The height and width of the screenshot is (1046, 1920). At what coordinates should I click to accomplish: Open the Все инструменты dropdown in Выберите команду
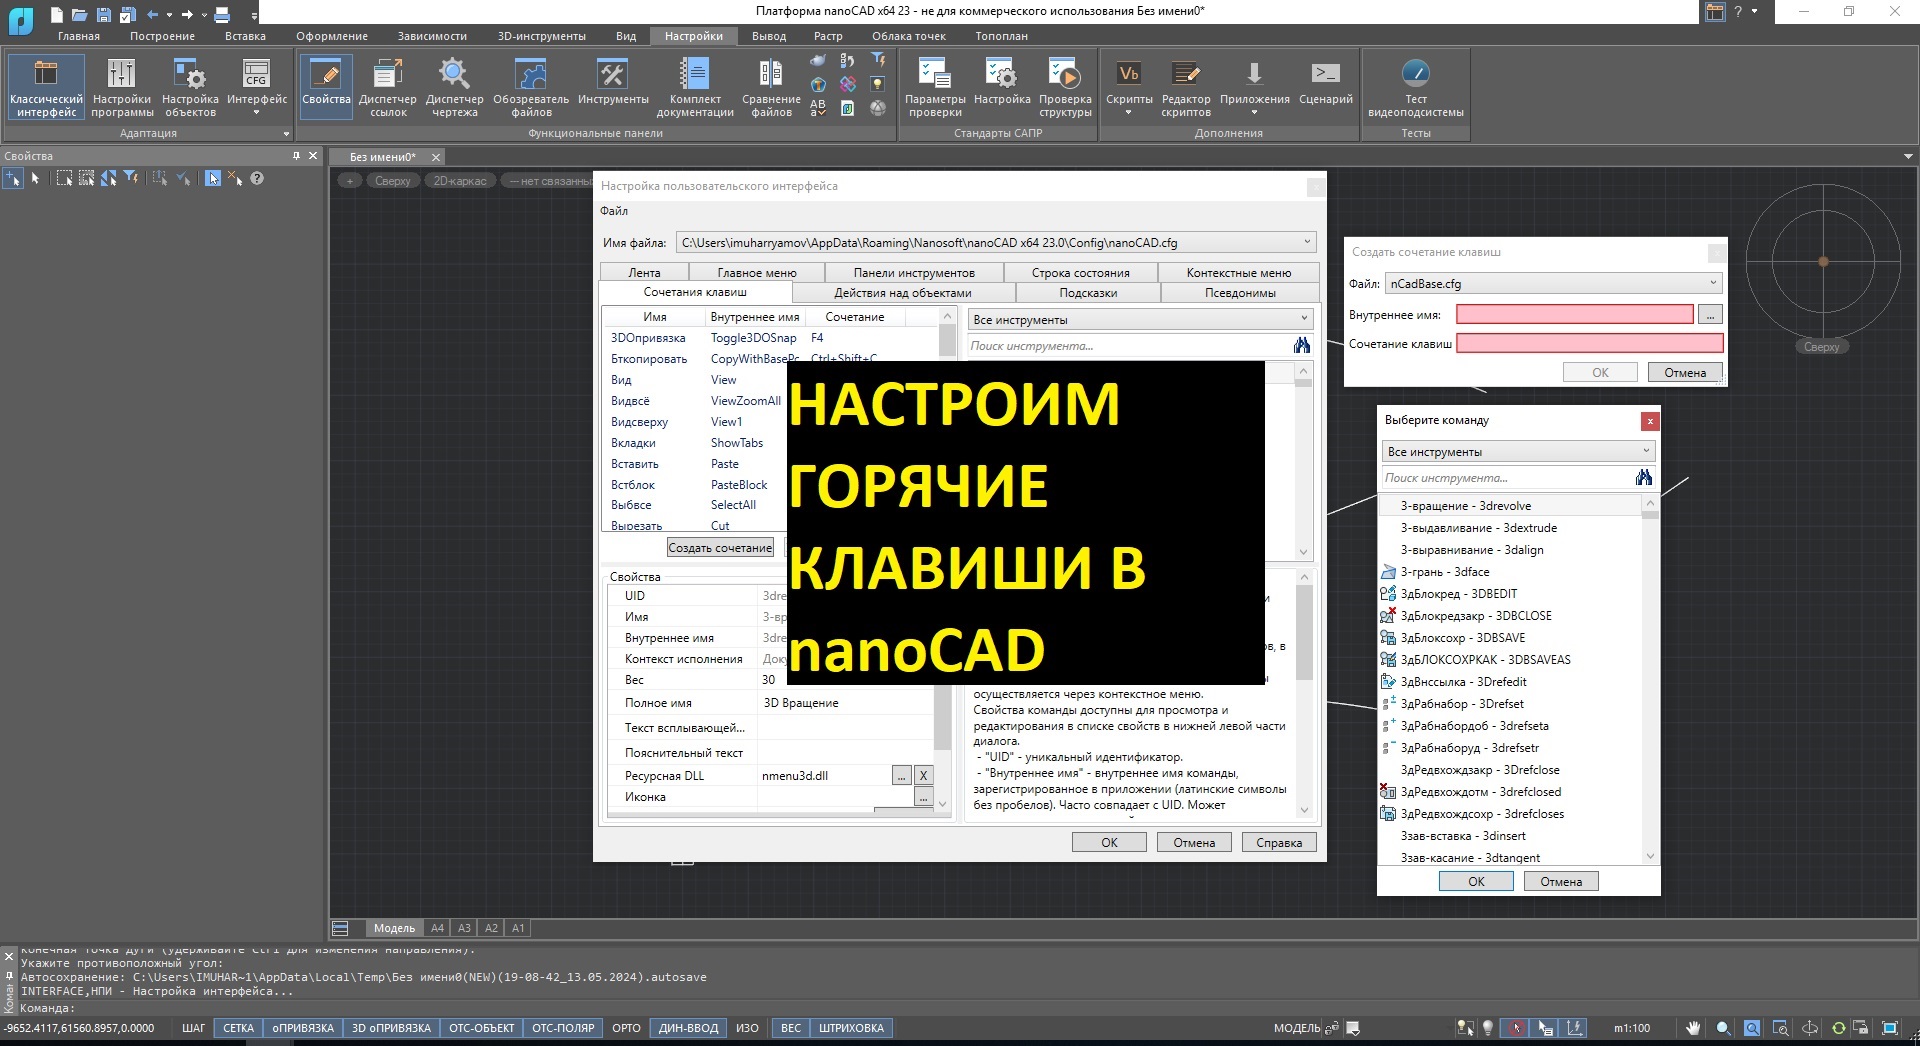tap(1516, 451)
